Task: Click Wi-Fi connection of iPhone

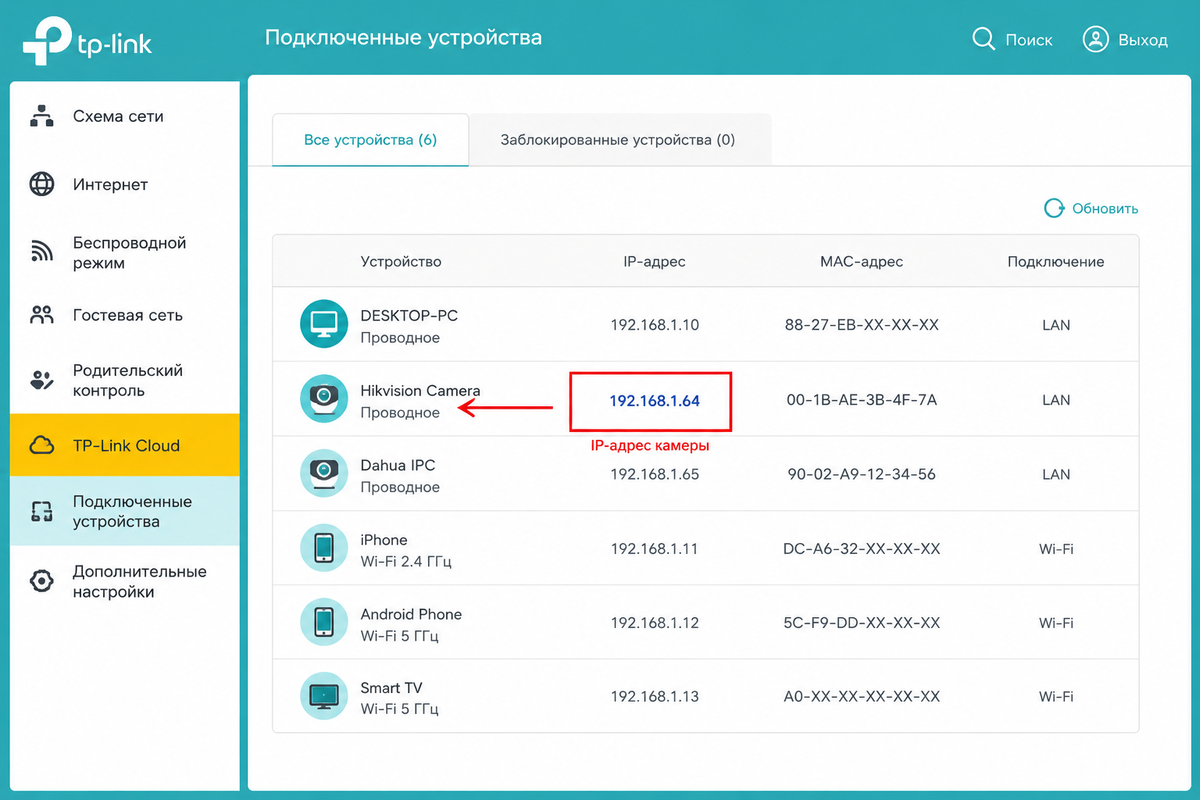Action: pos(1056,549)
